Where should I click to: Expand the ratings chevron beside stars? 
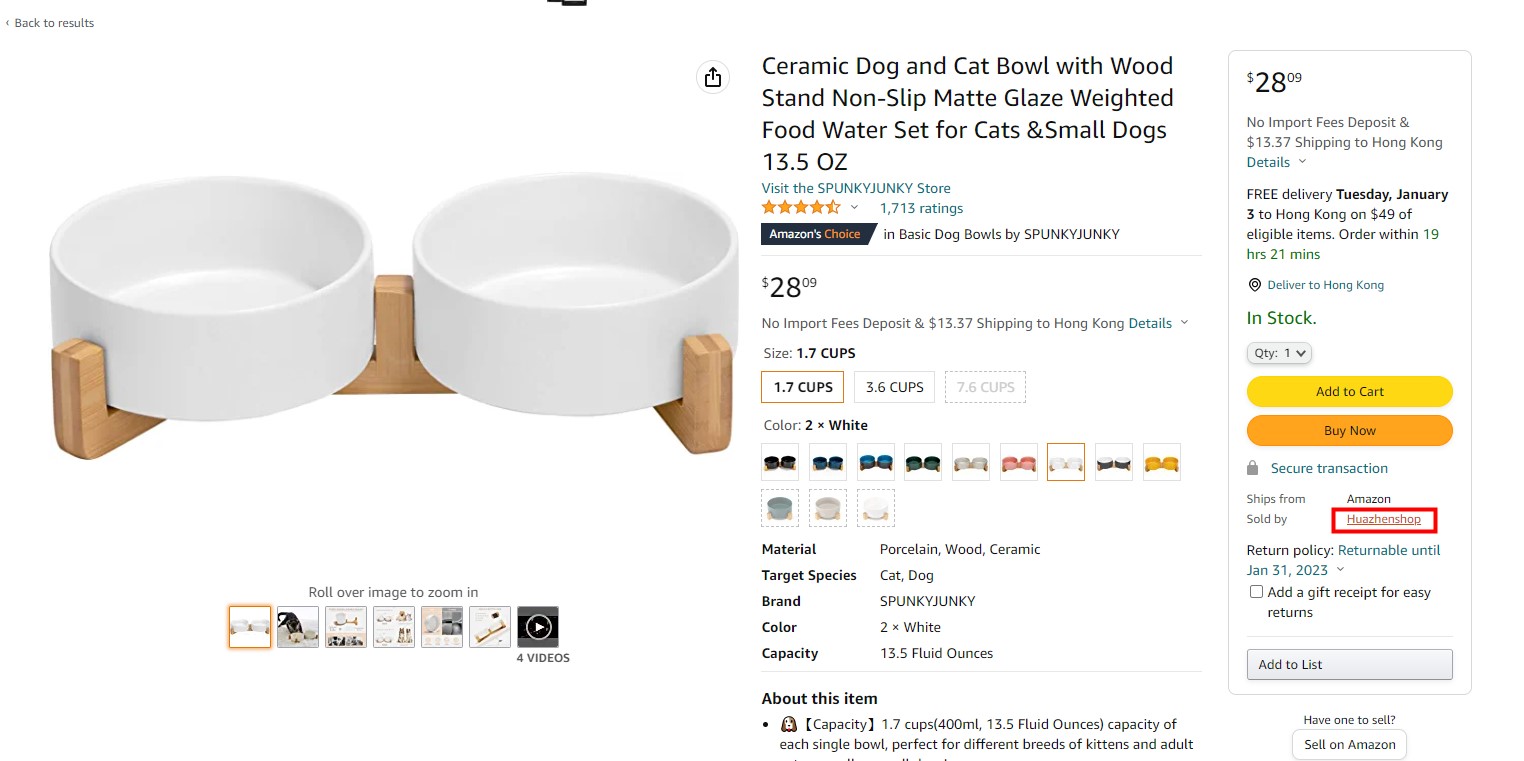tap(854, 208)
